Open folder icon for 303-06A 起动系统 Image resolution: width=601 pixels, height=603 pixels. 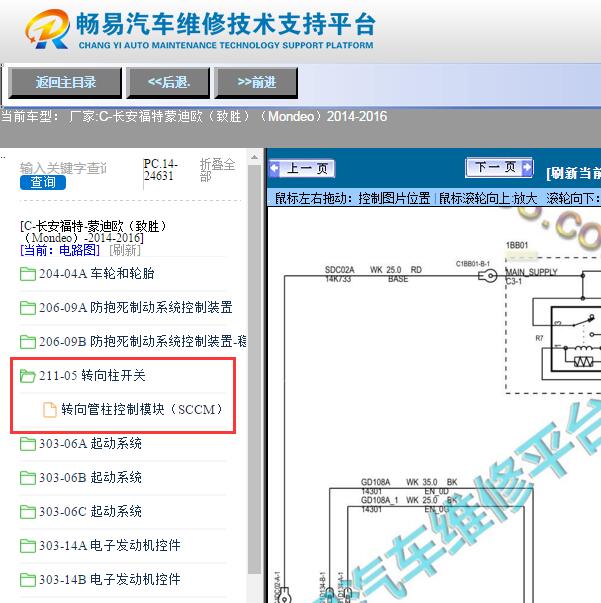click(28, 444)
